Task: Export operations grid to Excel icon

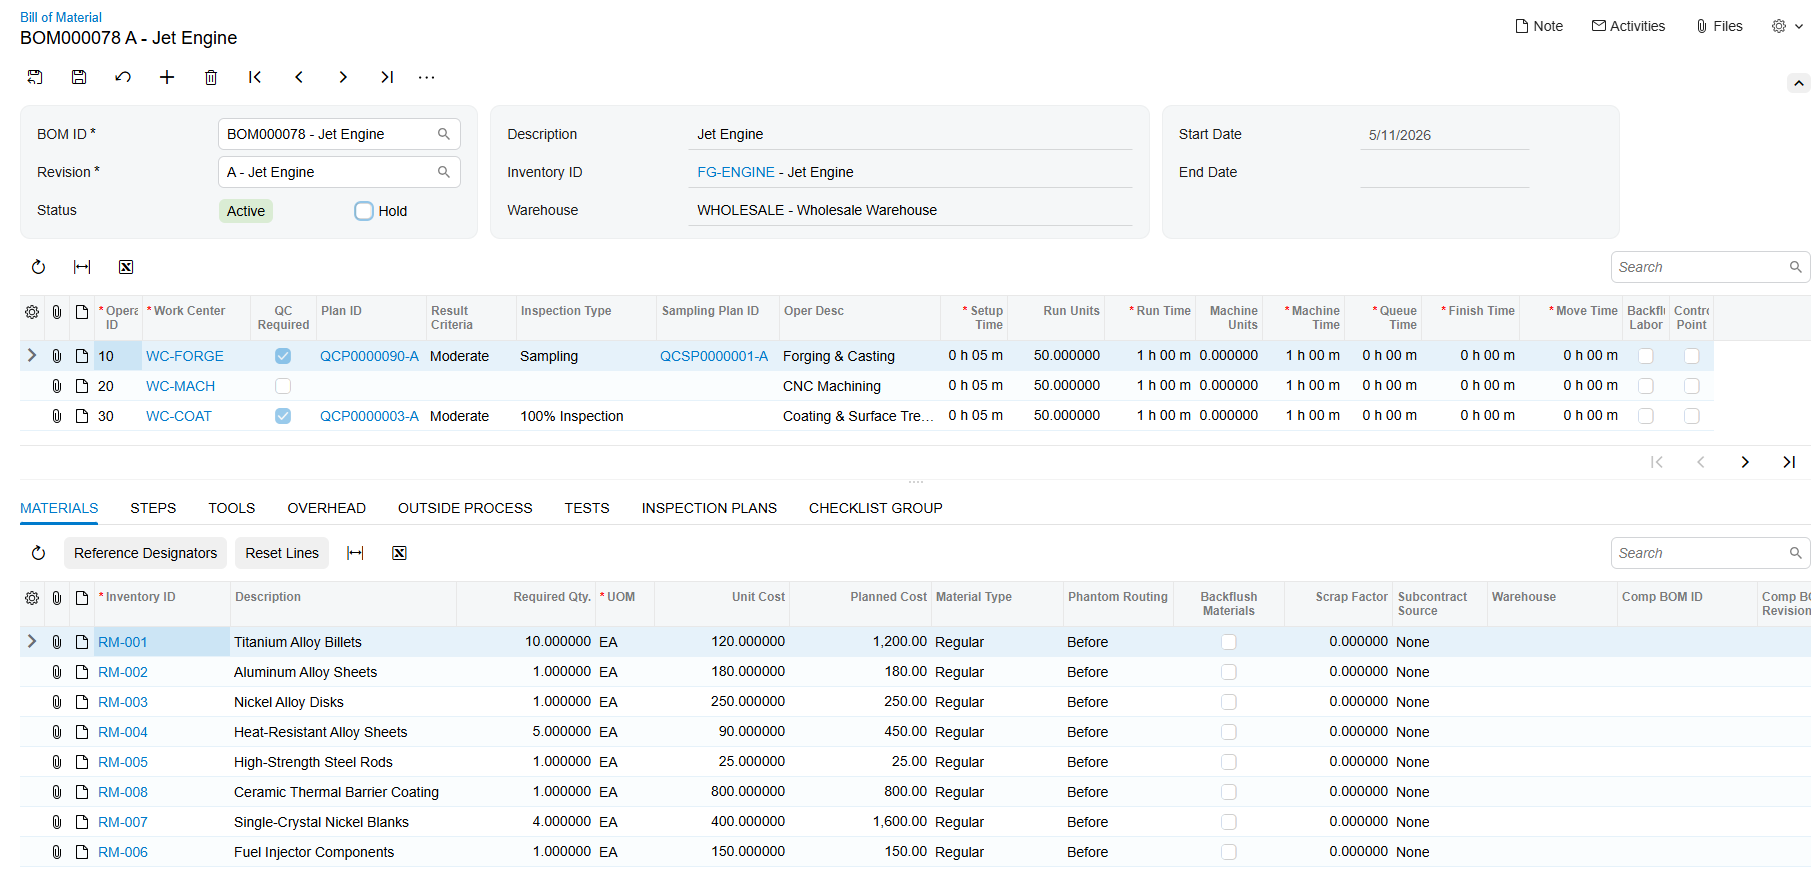Action: pos(126,267)
